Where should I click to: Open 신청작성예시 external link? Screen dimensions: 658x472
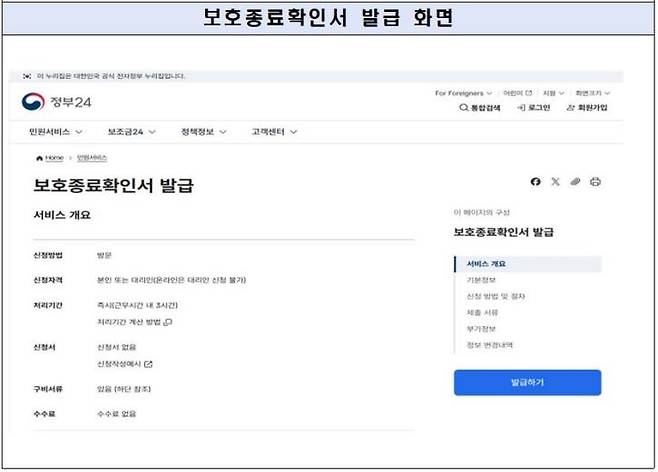125,364
